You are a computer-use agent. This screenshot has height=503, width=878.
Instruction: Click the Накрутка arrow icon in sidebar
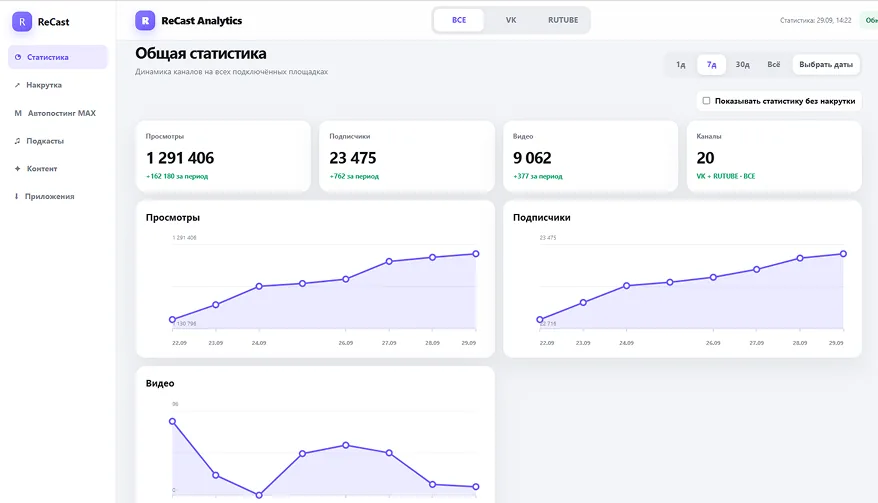(x=17, y=85)
